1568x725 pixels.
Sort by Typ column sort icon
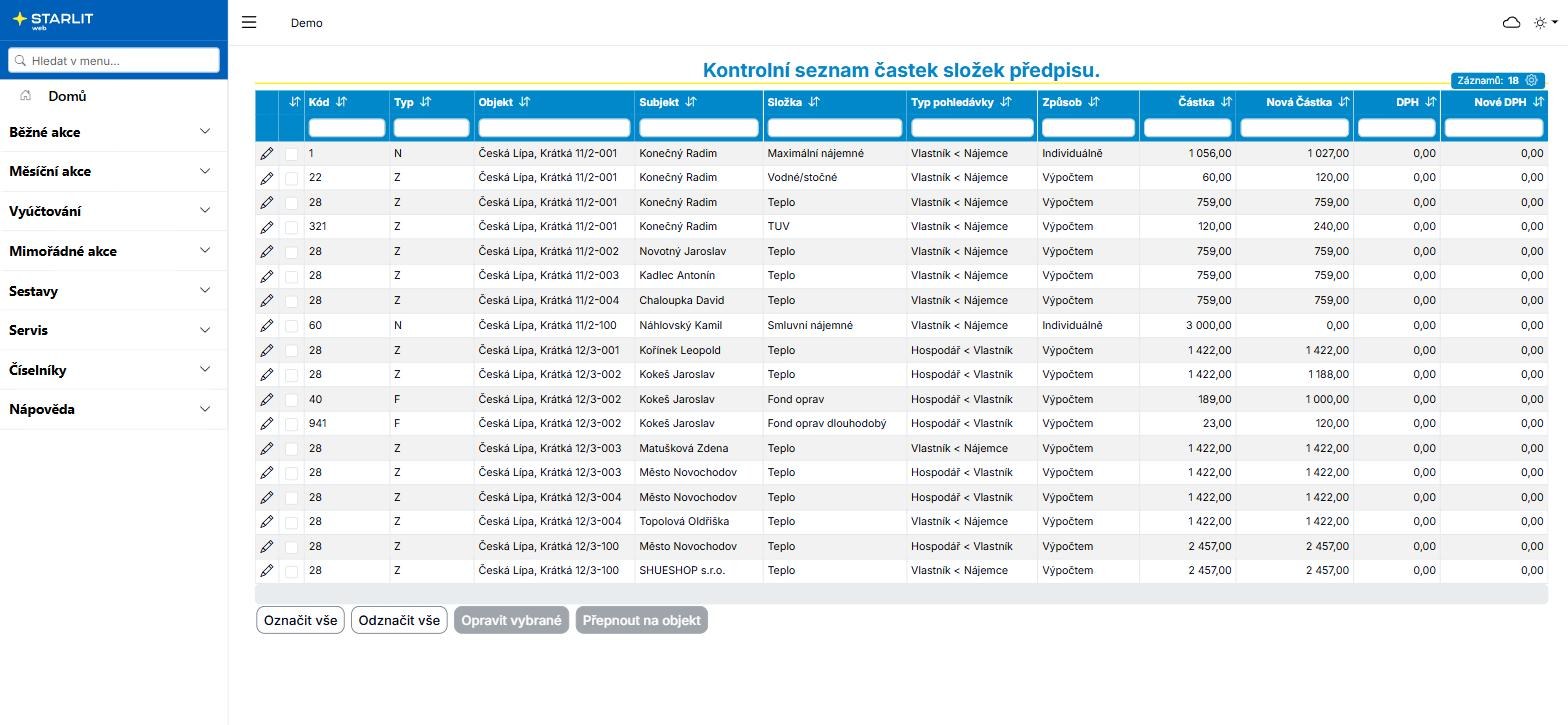pos(425,102)
